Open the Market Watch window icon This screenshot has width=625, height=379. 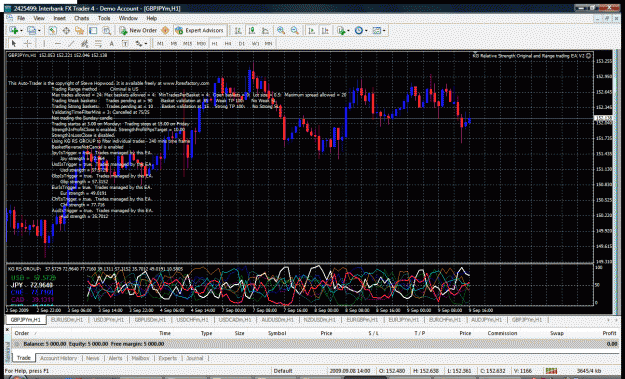[x=53, y=31]
